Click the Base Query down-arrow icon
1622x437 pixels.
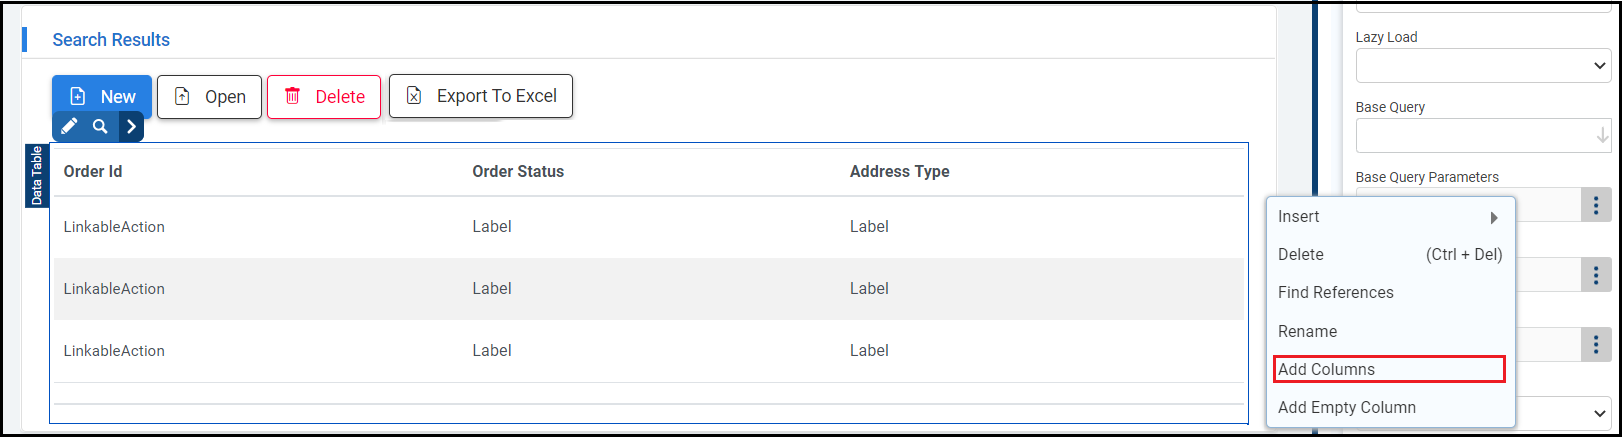click(1602, 135)
